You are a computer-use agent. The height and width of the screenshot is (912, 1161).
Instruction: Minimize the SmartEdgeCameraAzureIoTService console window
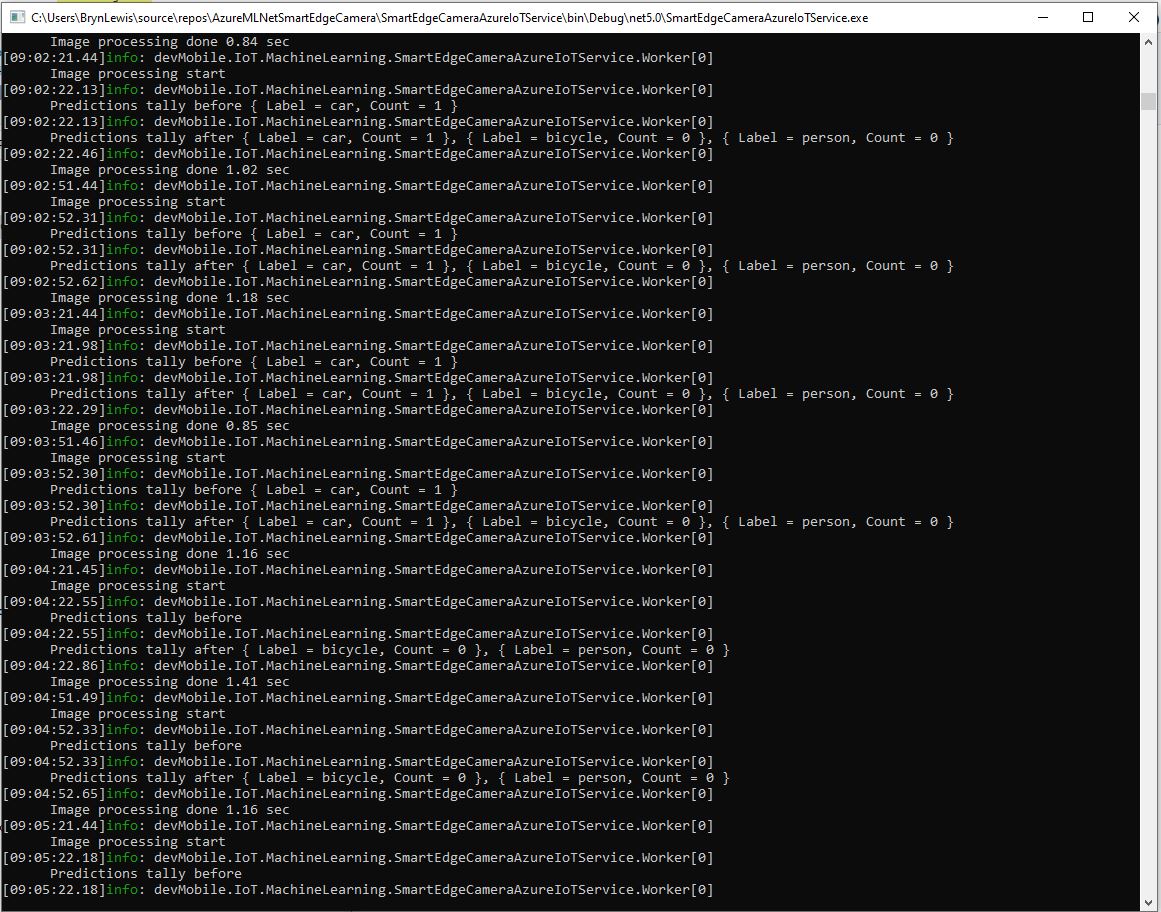[x=1042, y=17]
